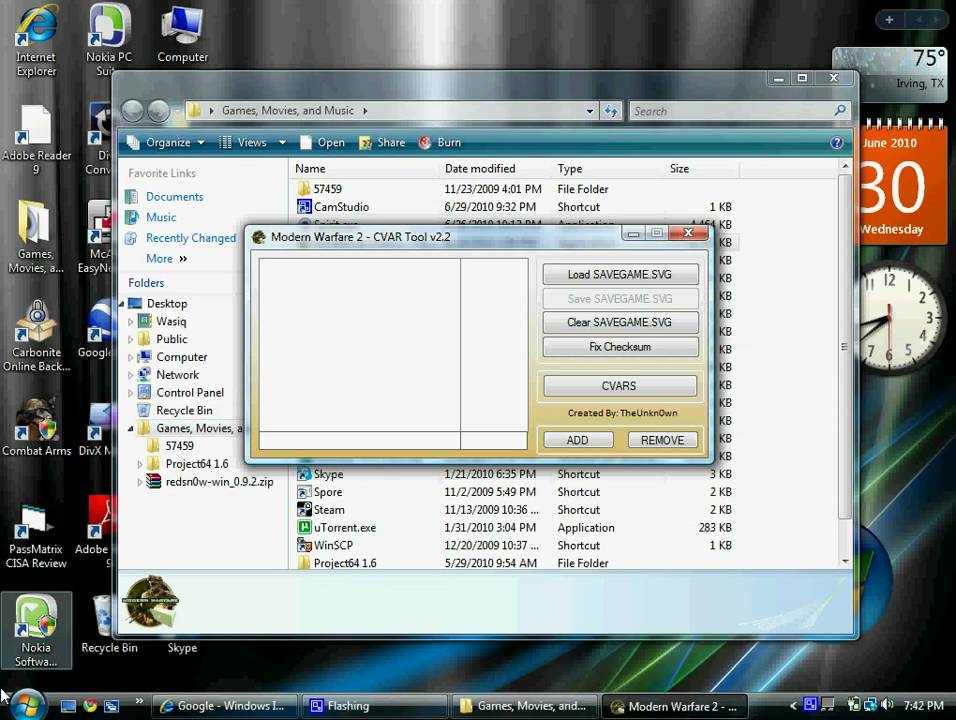The height and width of the screenshot is (720, 956).
Task: Open Nokia Software Updater desktop icon
Action: [x=36, y=630]
